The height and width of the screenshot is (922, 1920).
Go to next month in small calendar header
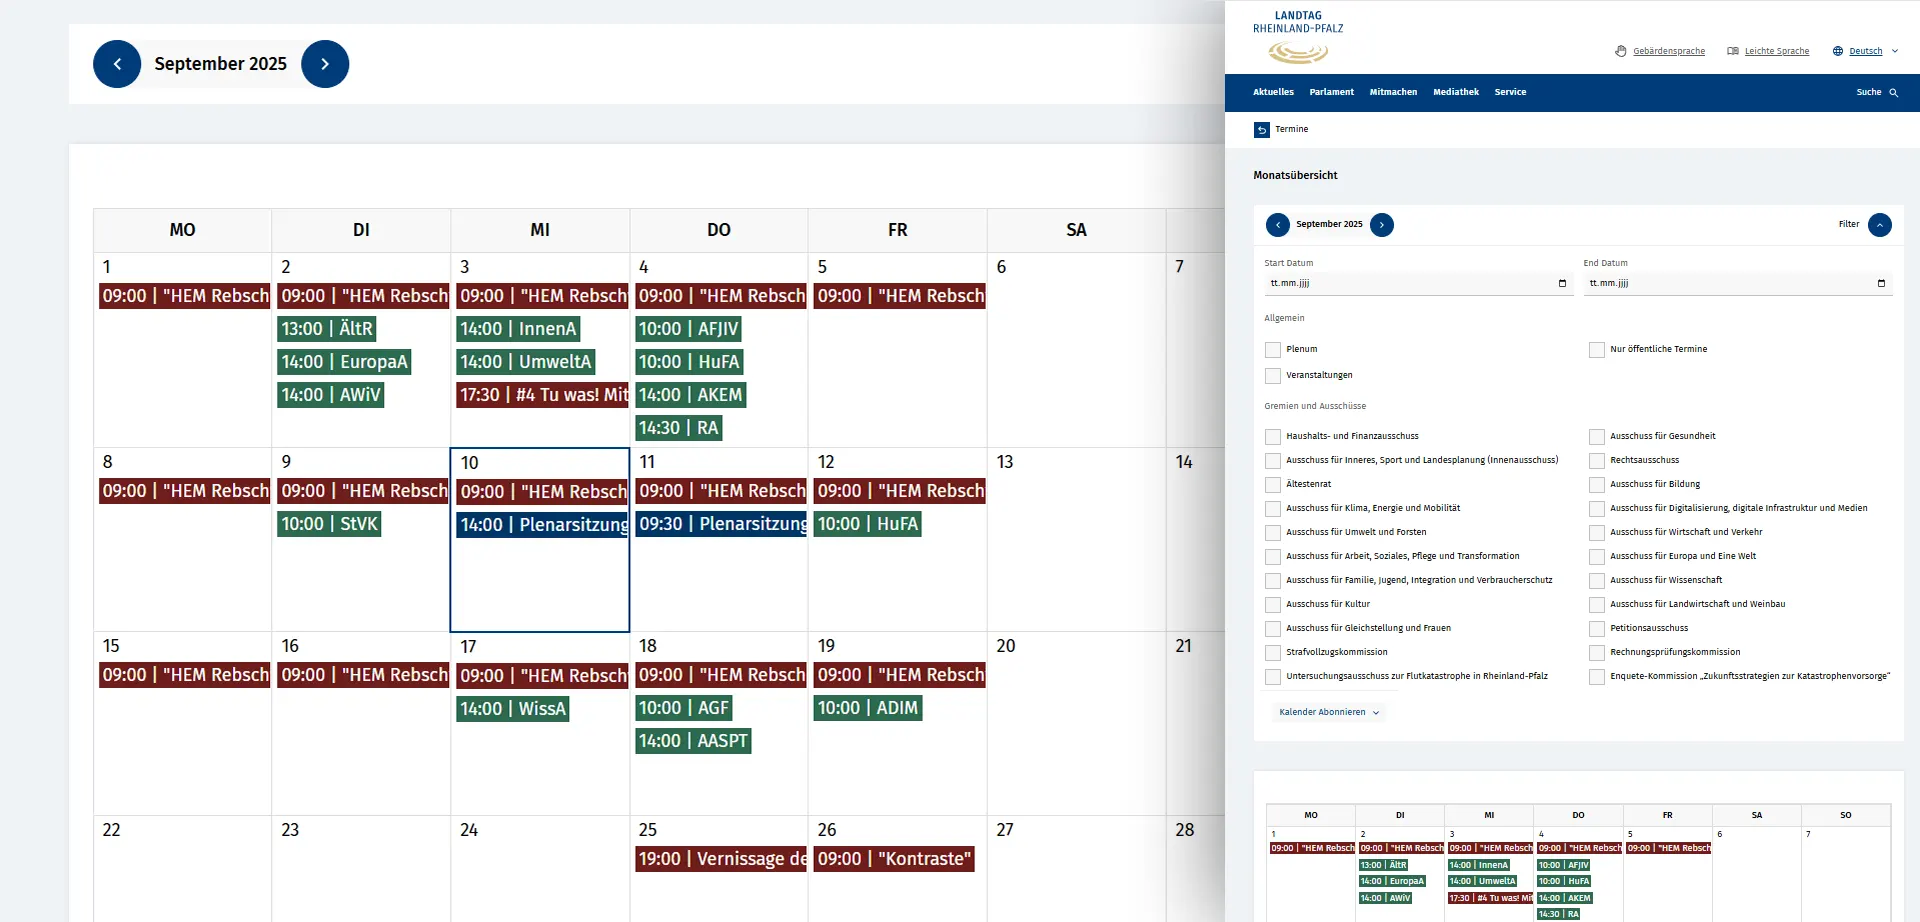[x=1382, y=225]
